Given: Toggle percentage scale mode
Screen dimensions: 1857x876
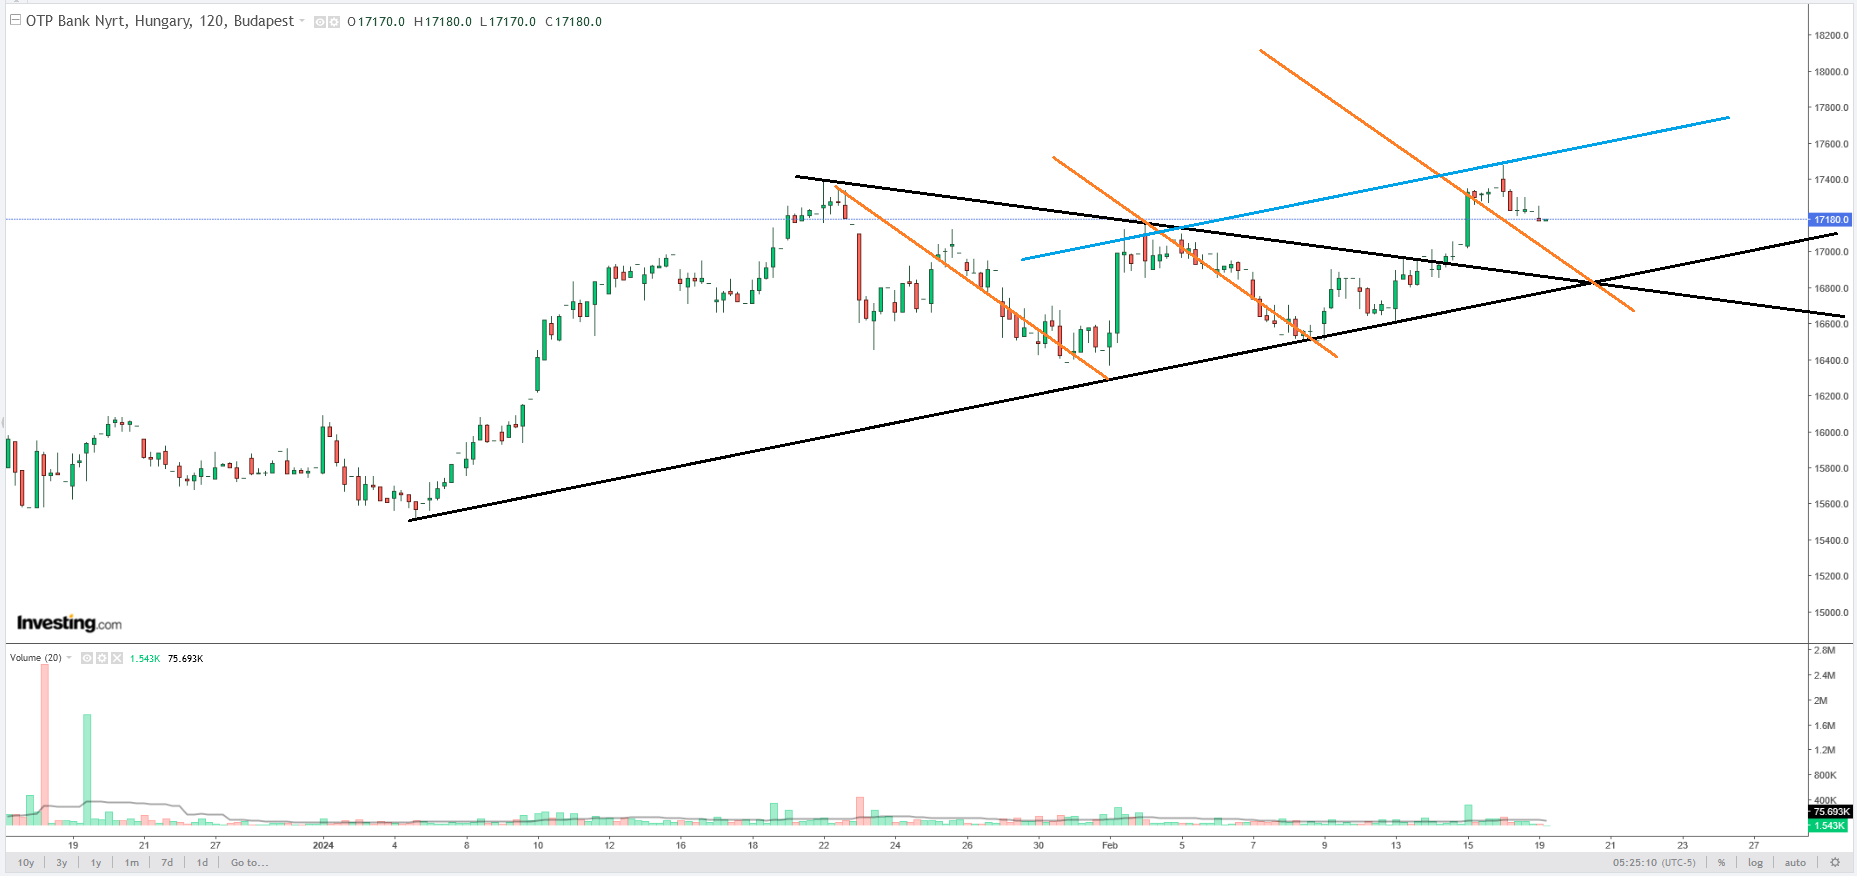Looking at the screenshot, I should [1721, 862].
